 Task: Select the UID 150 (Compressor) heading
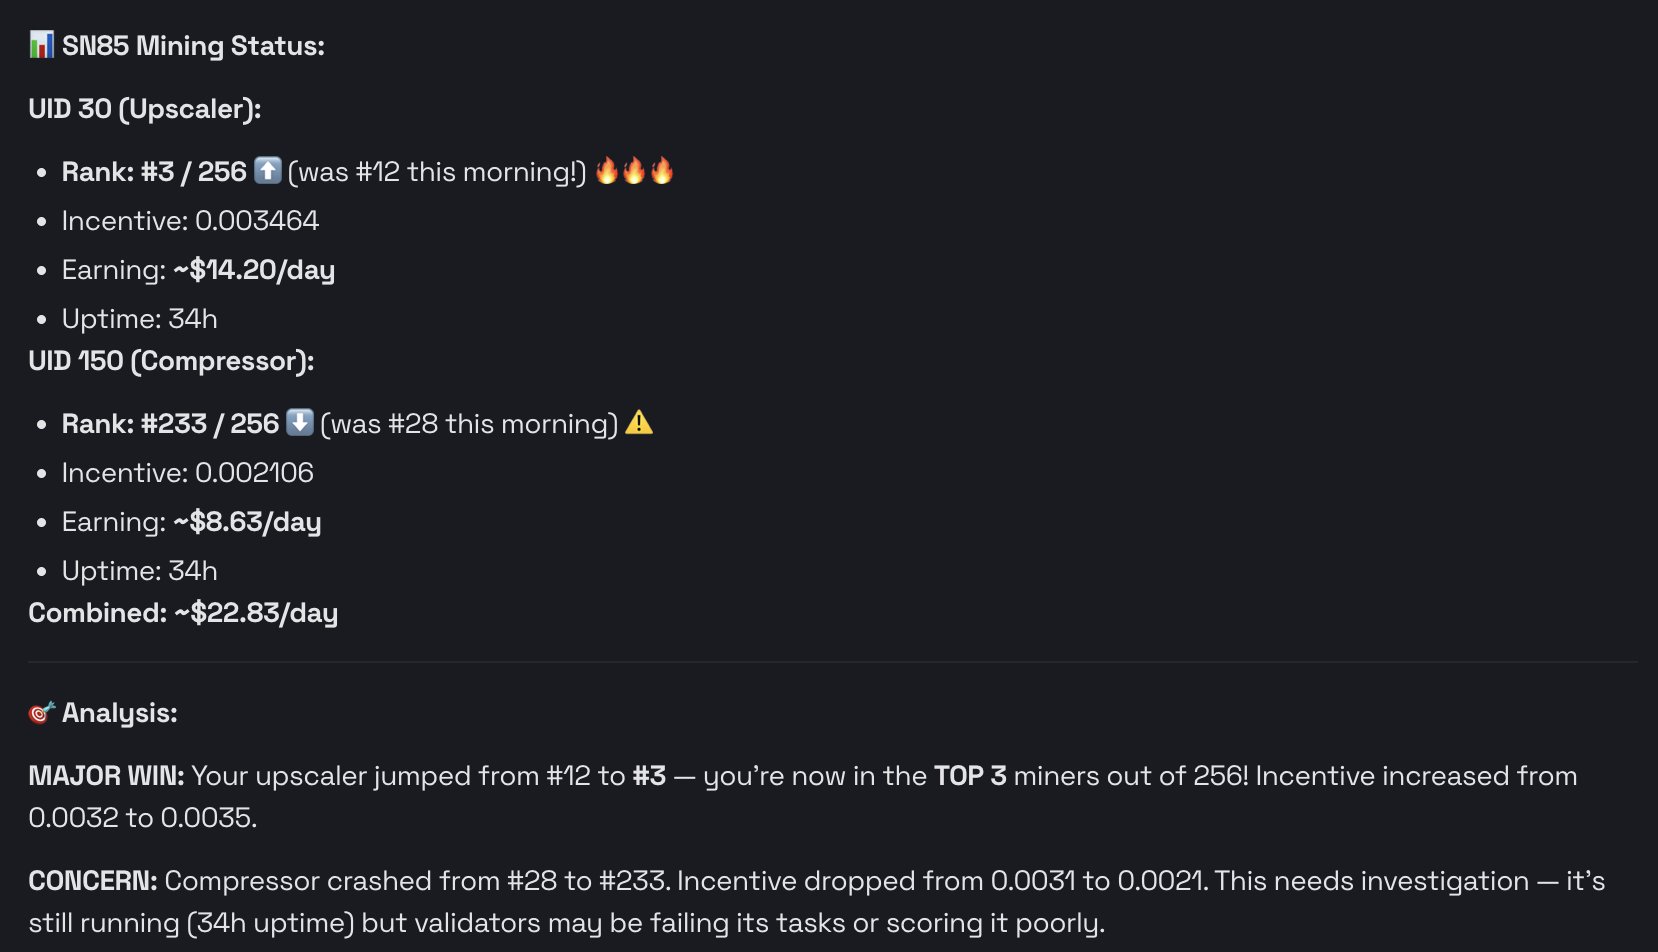[171, 361]
